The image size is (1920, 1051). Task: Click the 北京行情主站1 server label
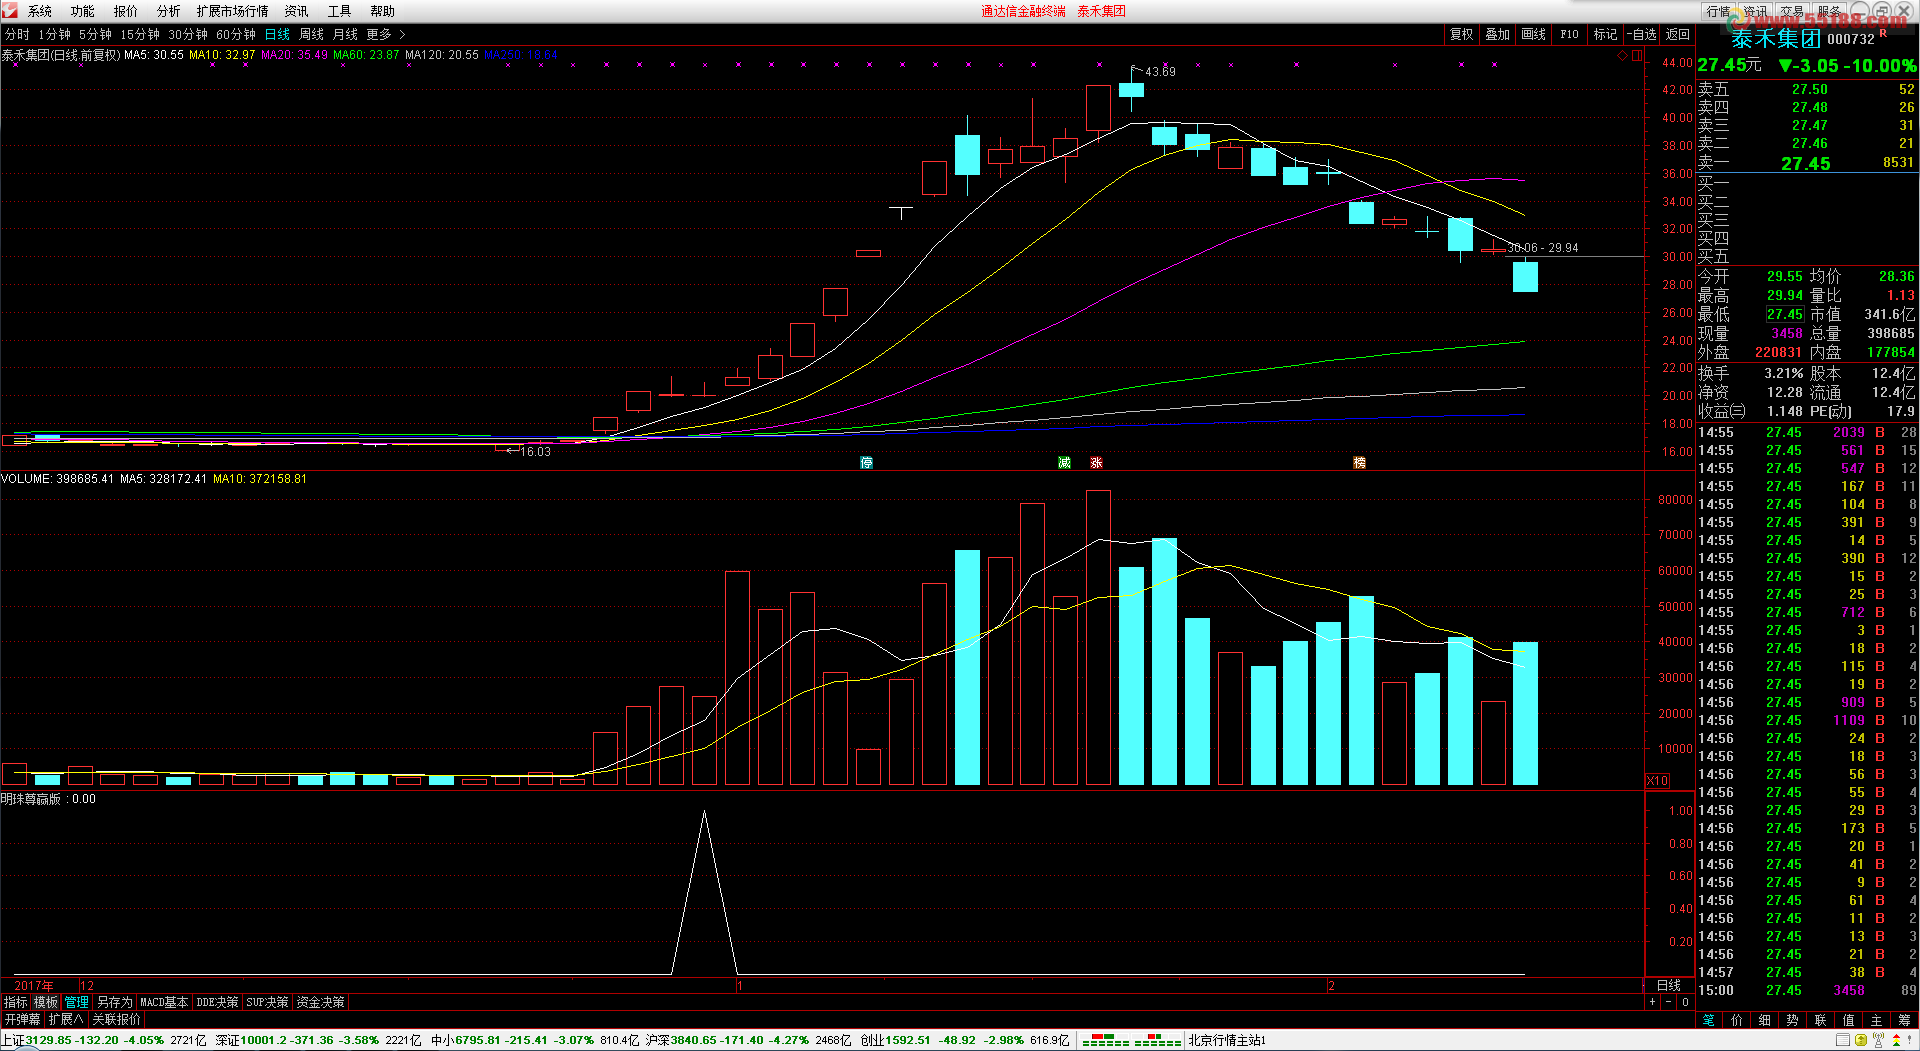coord(1227,1041)
